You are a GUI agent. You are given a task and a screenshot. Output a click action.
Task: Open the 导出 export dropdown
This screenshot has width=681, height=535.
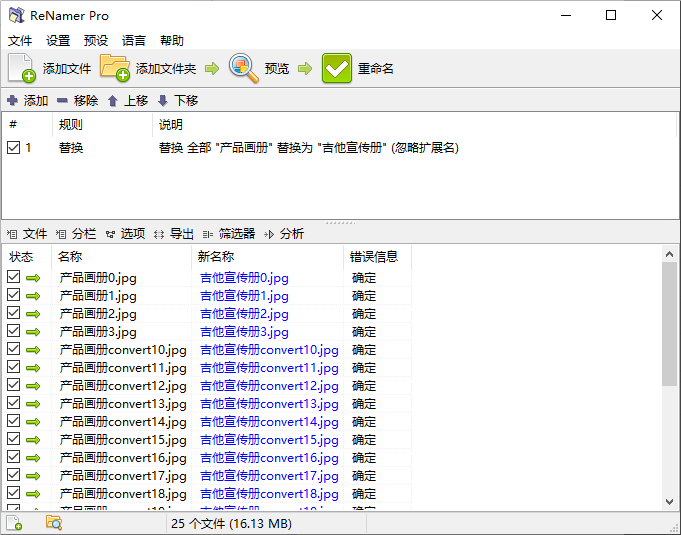click(x=174, y=234)
